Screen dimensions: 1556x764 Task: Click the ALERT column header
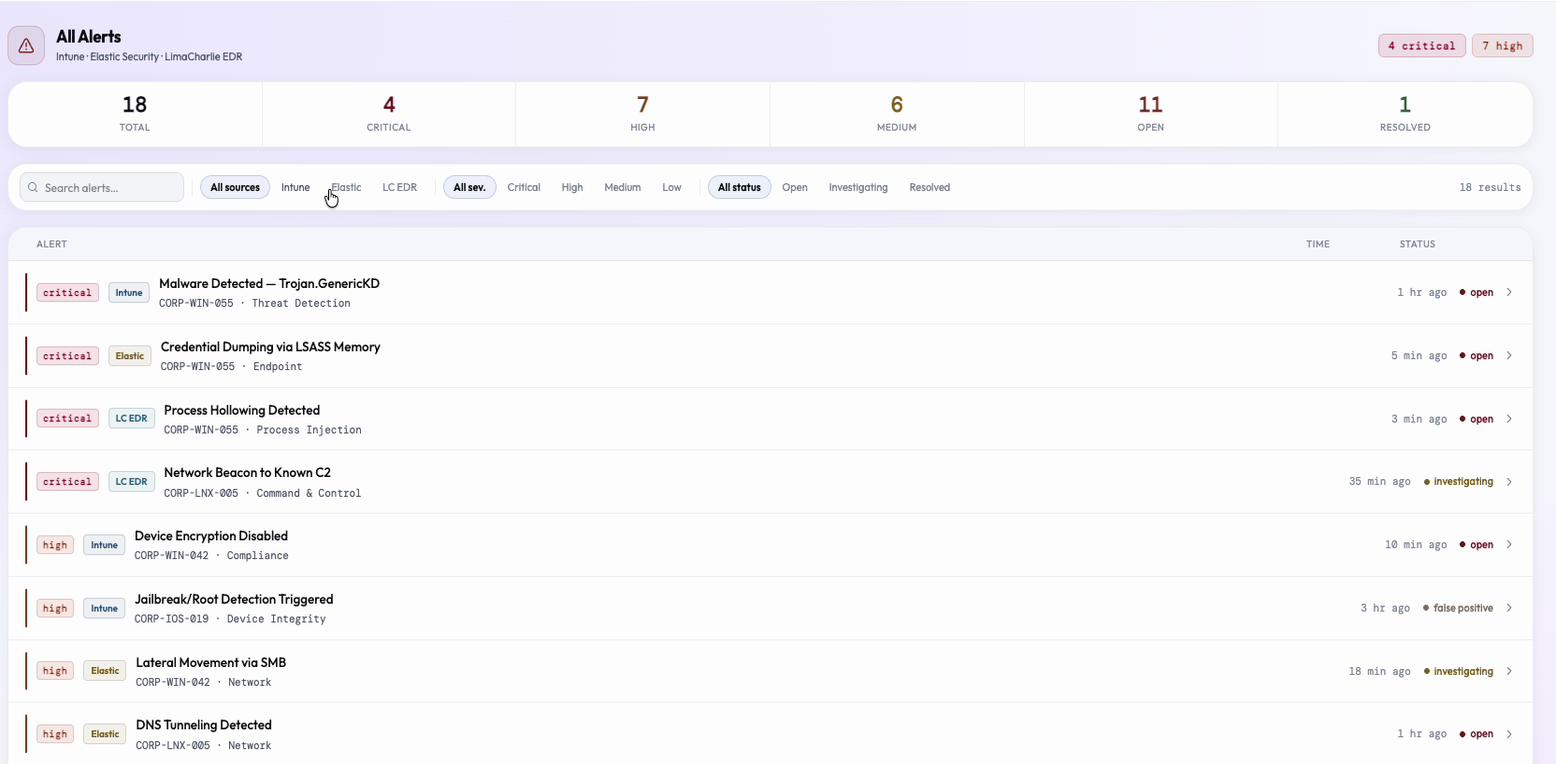pos(52,245)
